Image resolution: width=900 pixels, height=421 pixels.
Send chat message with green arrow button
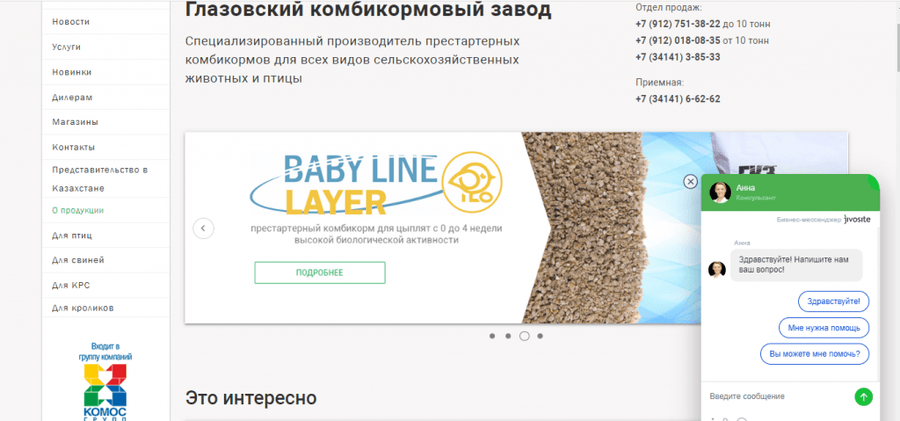[863, 396]
